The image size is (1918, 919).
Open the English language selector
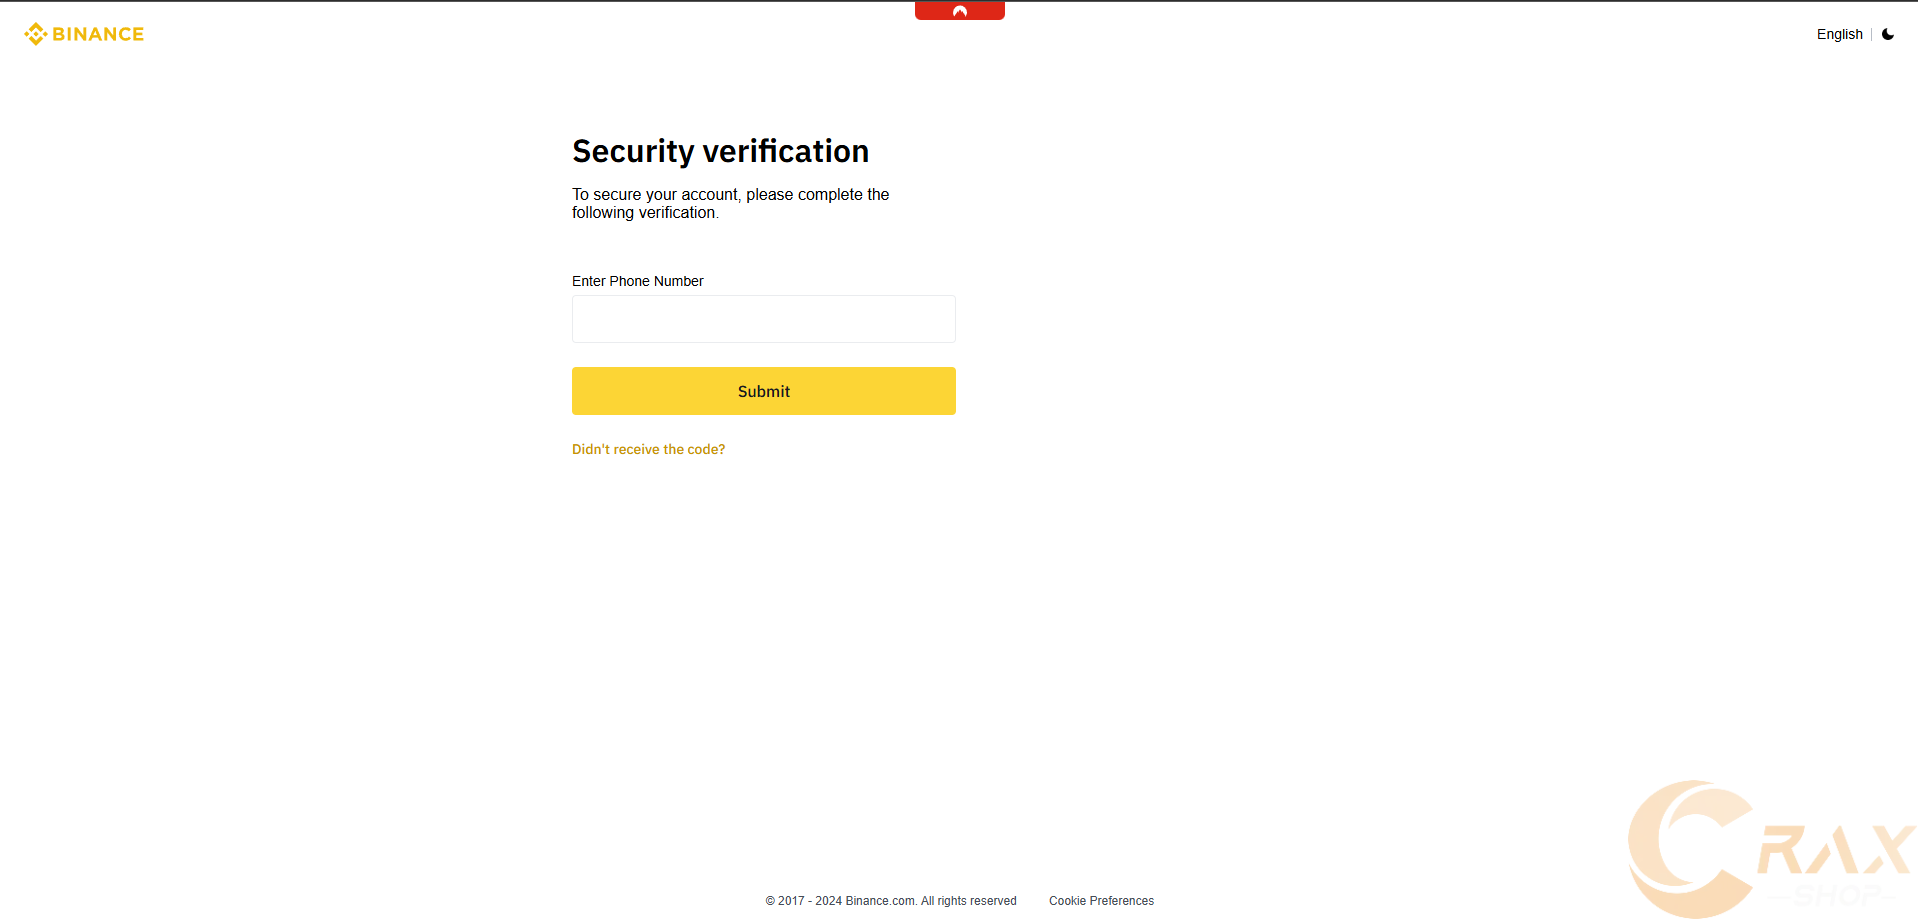[x=1839, y=34]
